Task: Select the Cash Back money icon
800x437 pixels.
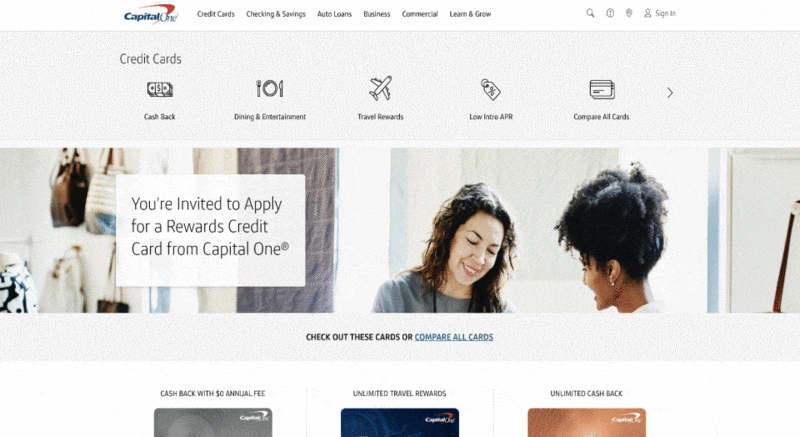Action: (160, 89)
